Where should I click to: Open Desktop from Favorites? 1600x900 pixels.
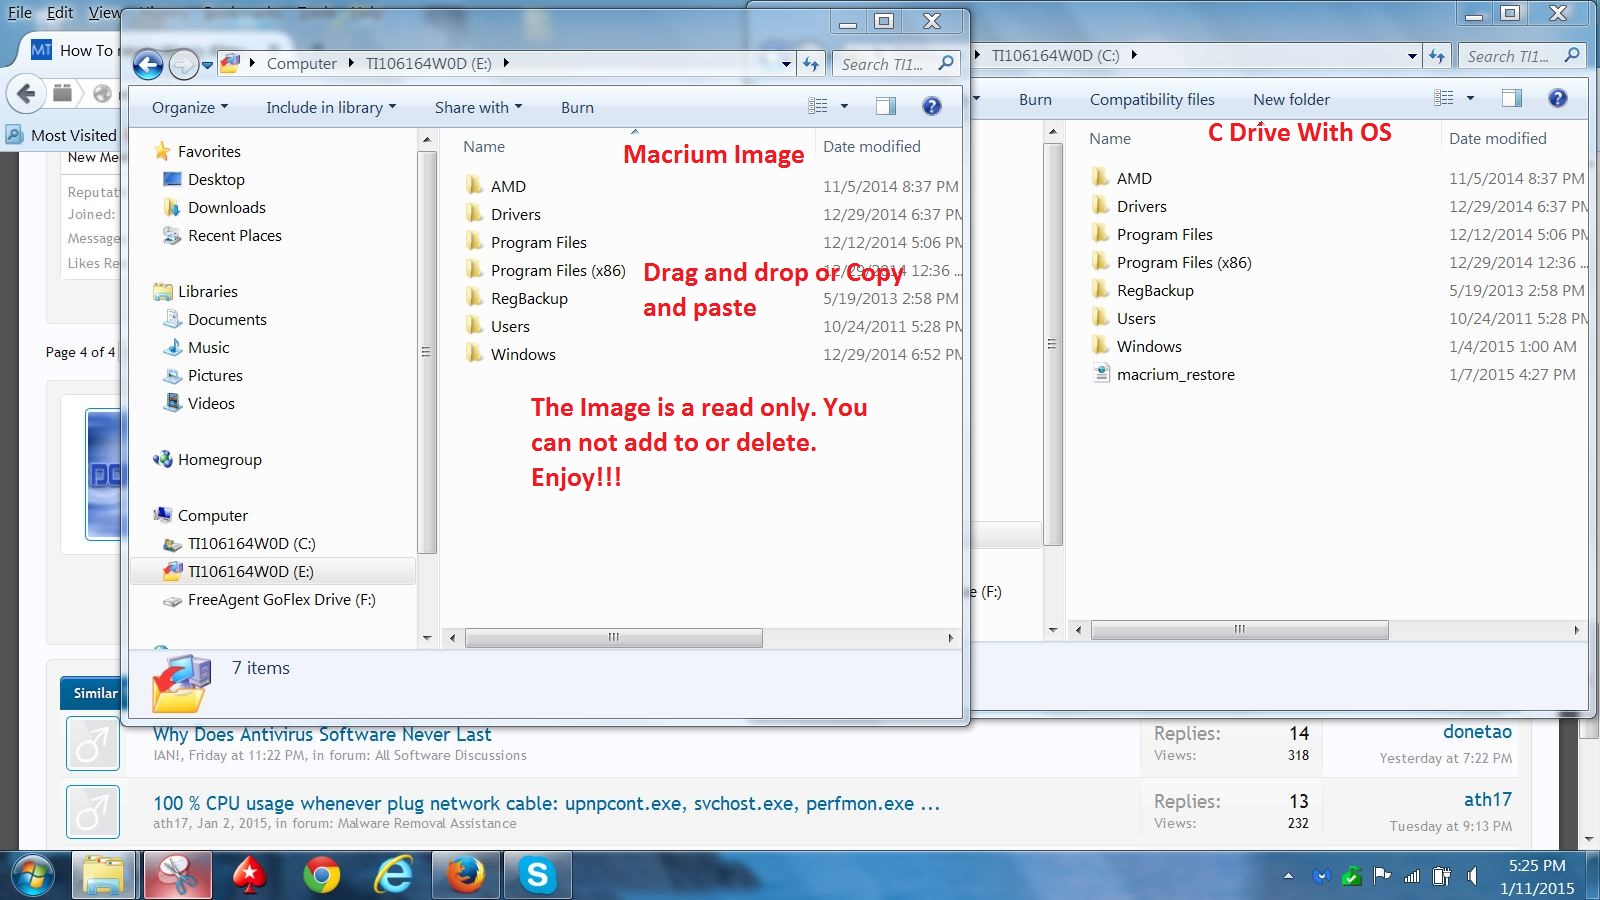click(x=216, y=179)
